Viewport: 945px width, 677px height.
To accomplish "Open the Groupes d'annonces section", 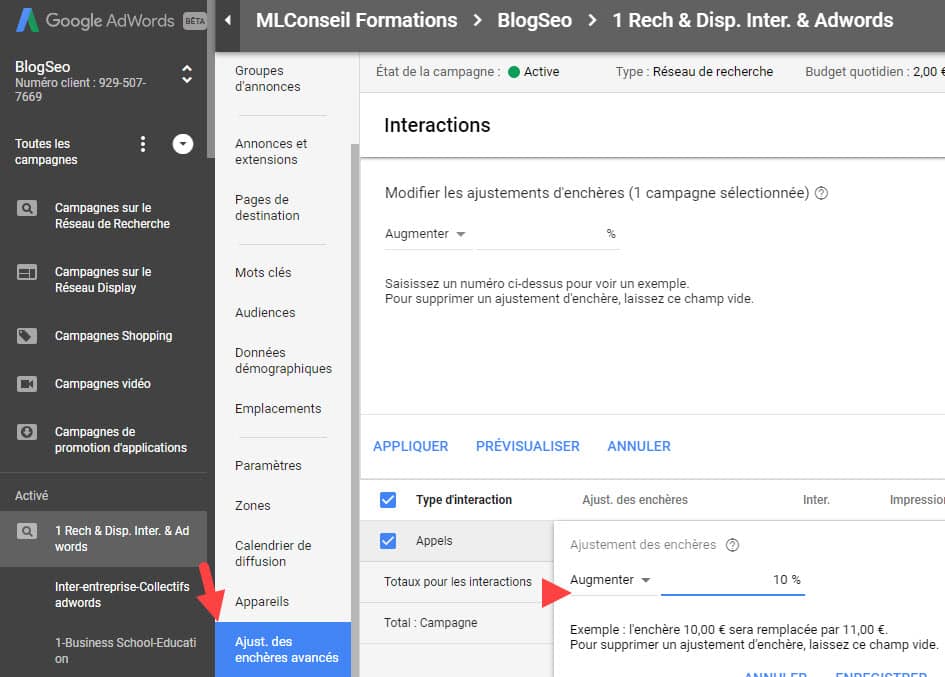I will (268, 78).
